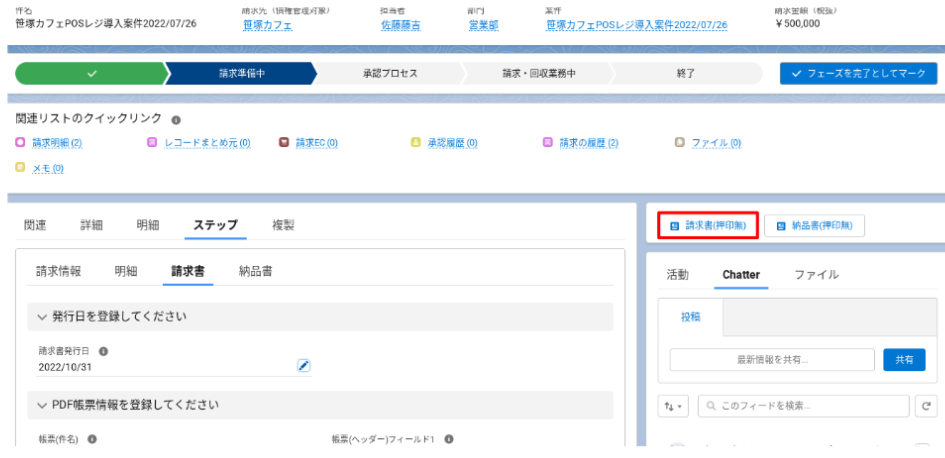The height and width of the screenshot is (458, 945).
Task: Open the 笹塚カフェ account link
Action: pyautogui.click(x=268, y=25)
